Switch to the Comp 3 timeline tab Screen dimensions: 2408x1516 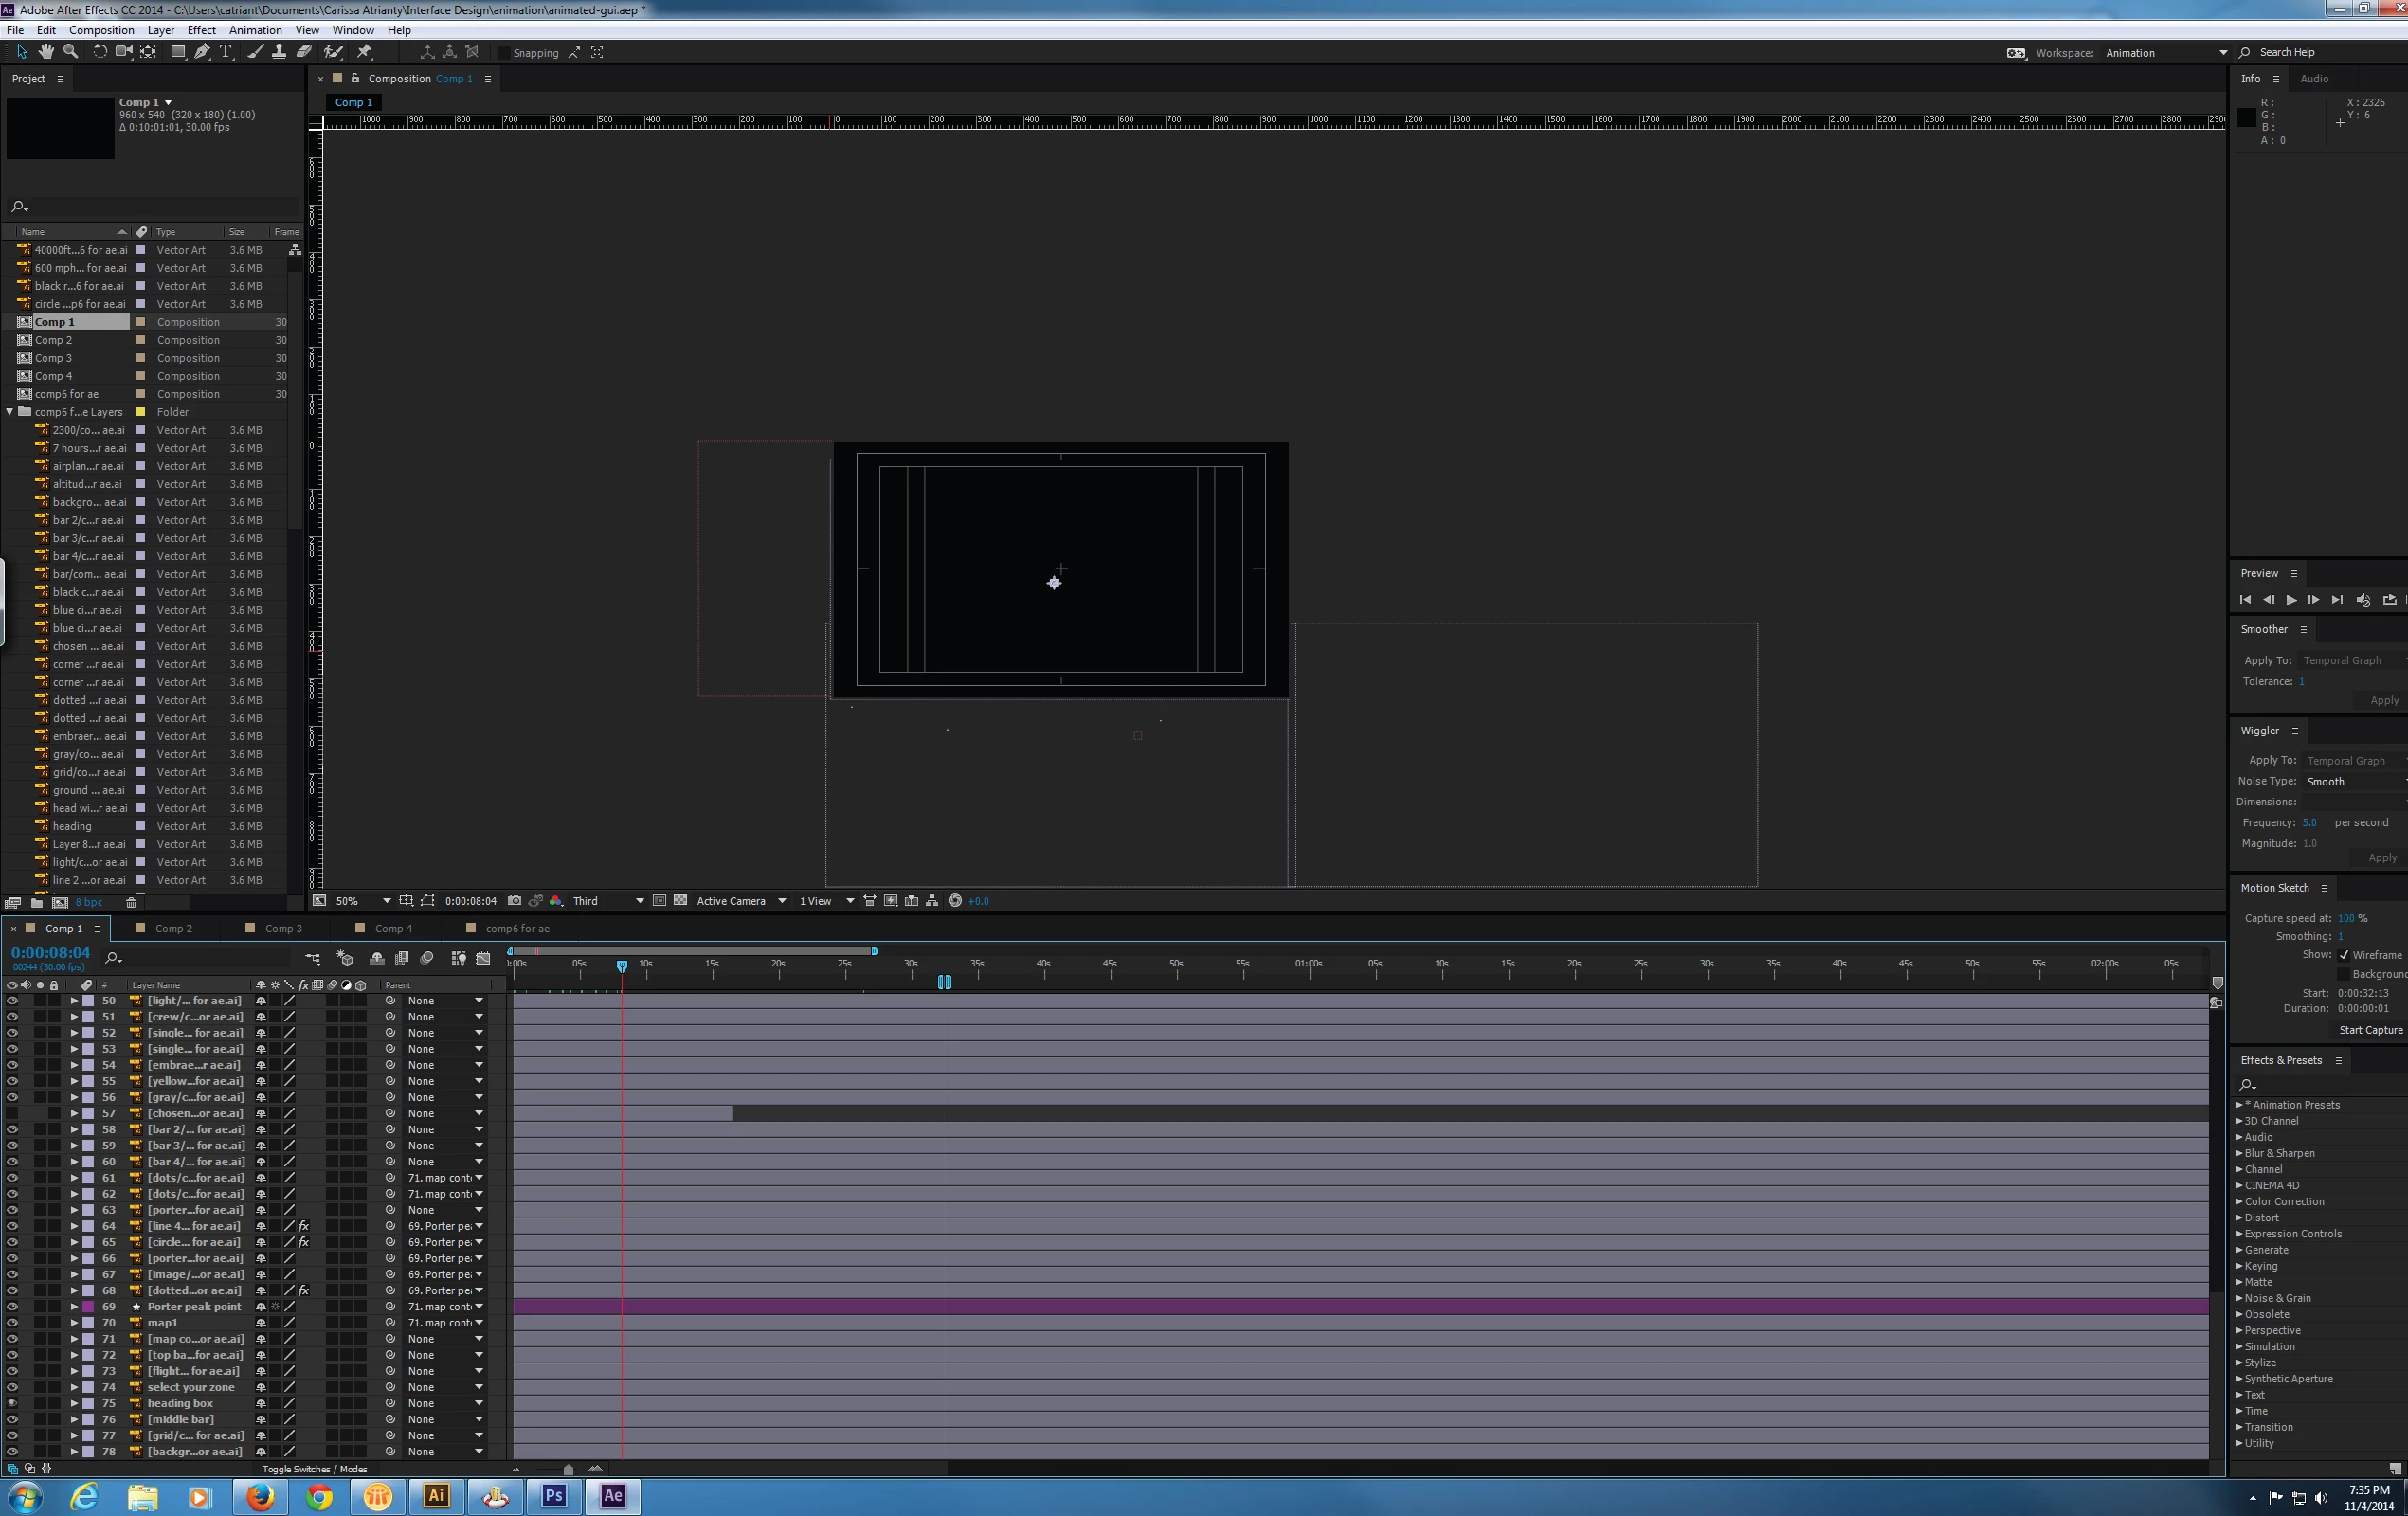[283, 928]
